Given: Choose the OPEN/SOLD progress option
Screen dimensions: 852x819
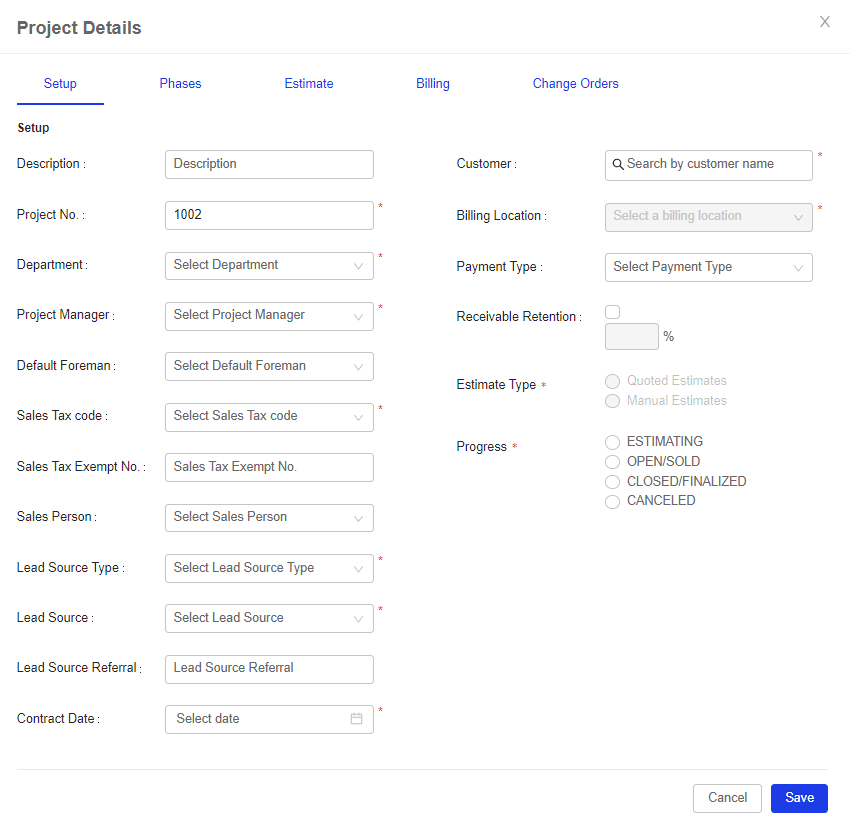Looking at the screenshot, I should pyautogui.click(x=613, y=463).
